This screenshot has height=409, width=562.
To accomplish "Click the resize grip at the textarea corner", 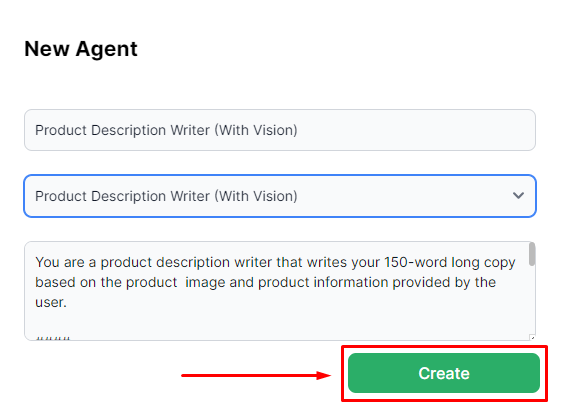I will coord(532,337).
